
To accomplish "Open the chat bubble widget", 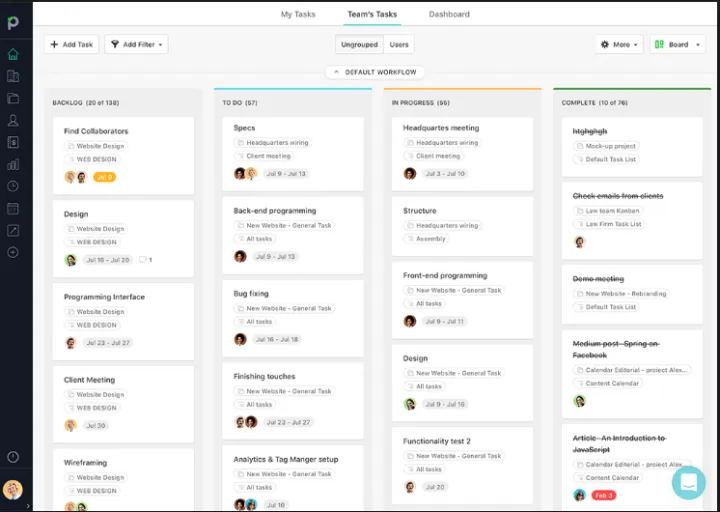I will click(x=688, y=481).
